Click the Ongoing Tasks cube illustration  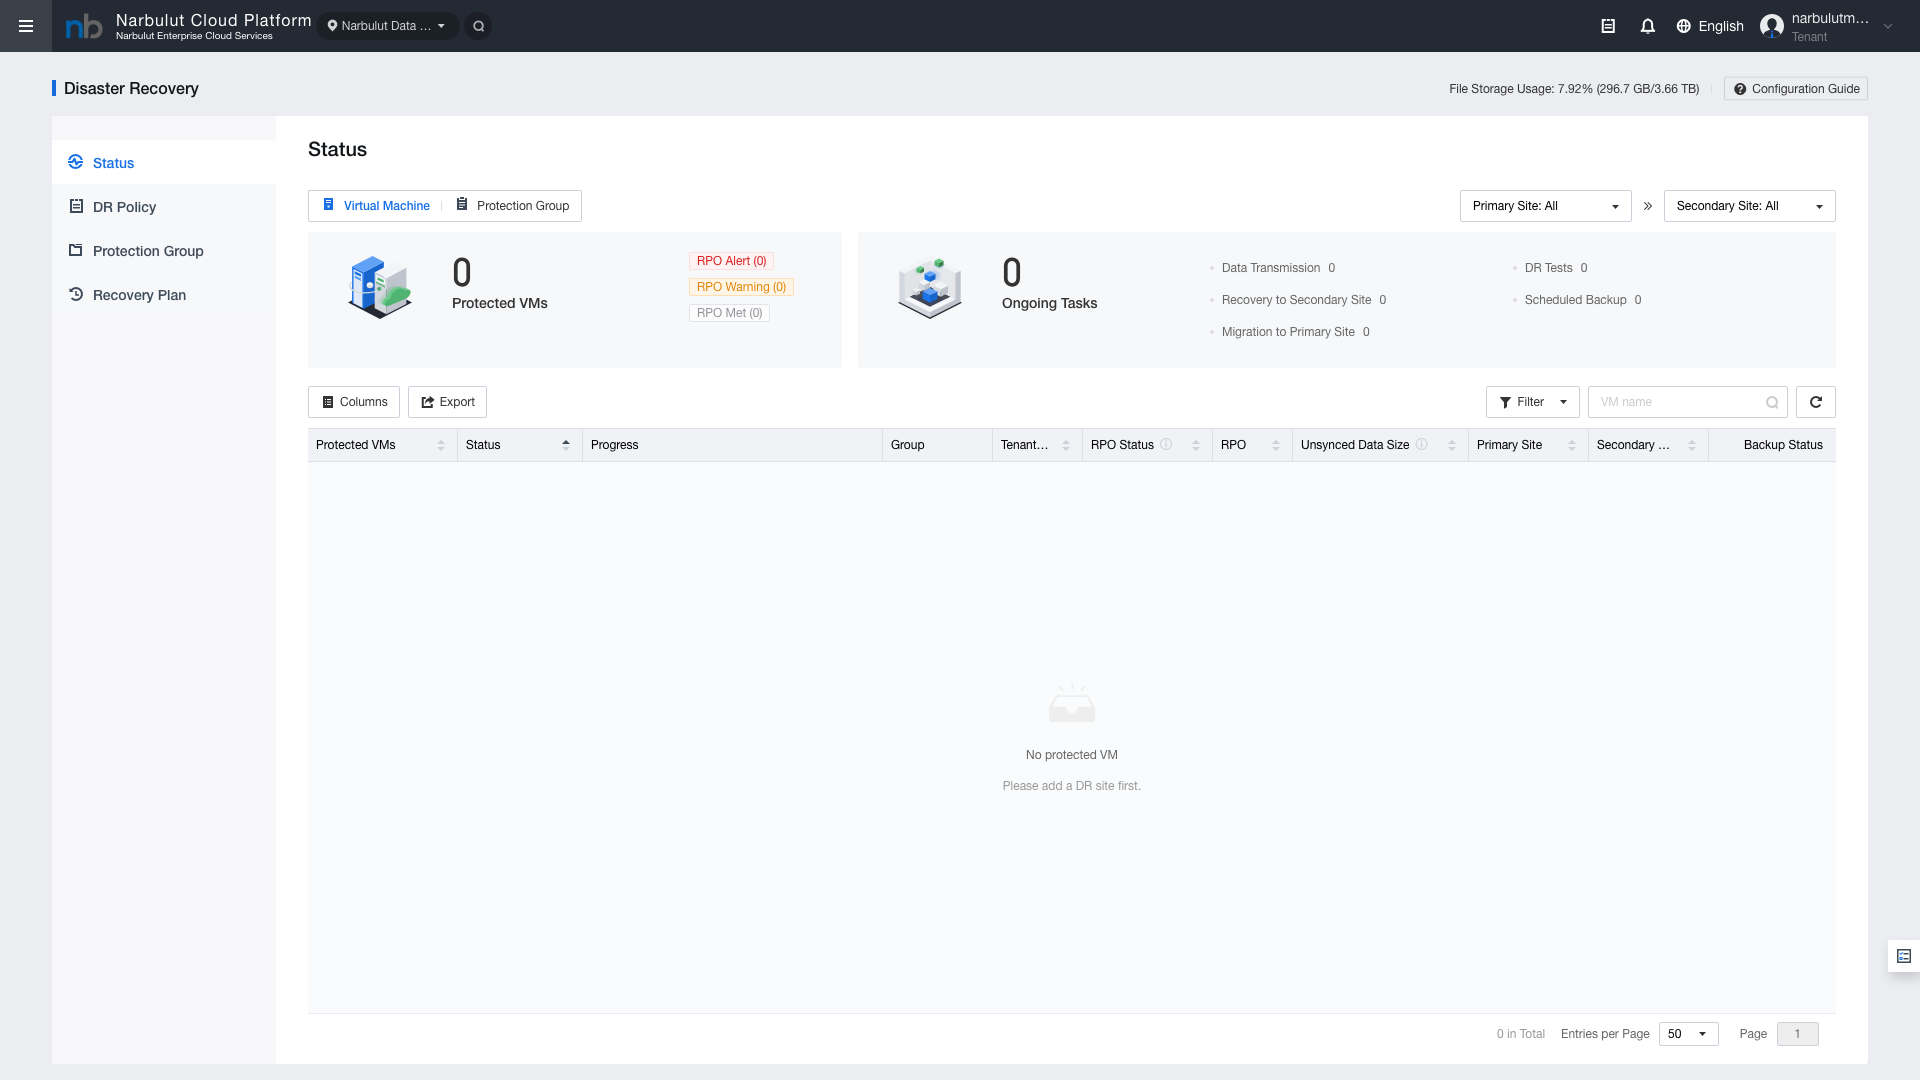pos(930,288)
